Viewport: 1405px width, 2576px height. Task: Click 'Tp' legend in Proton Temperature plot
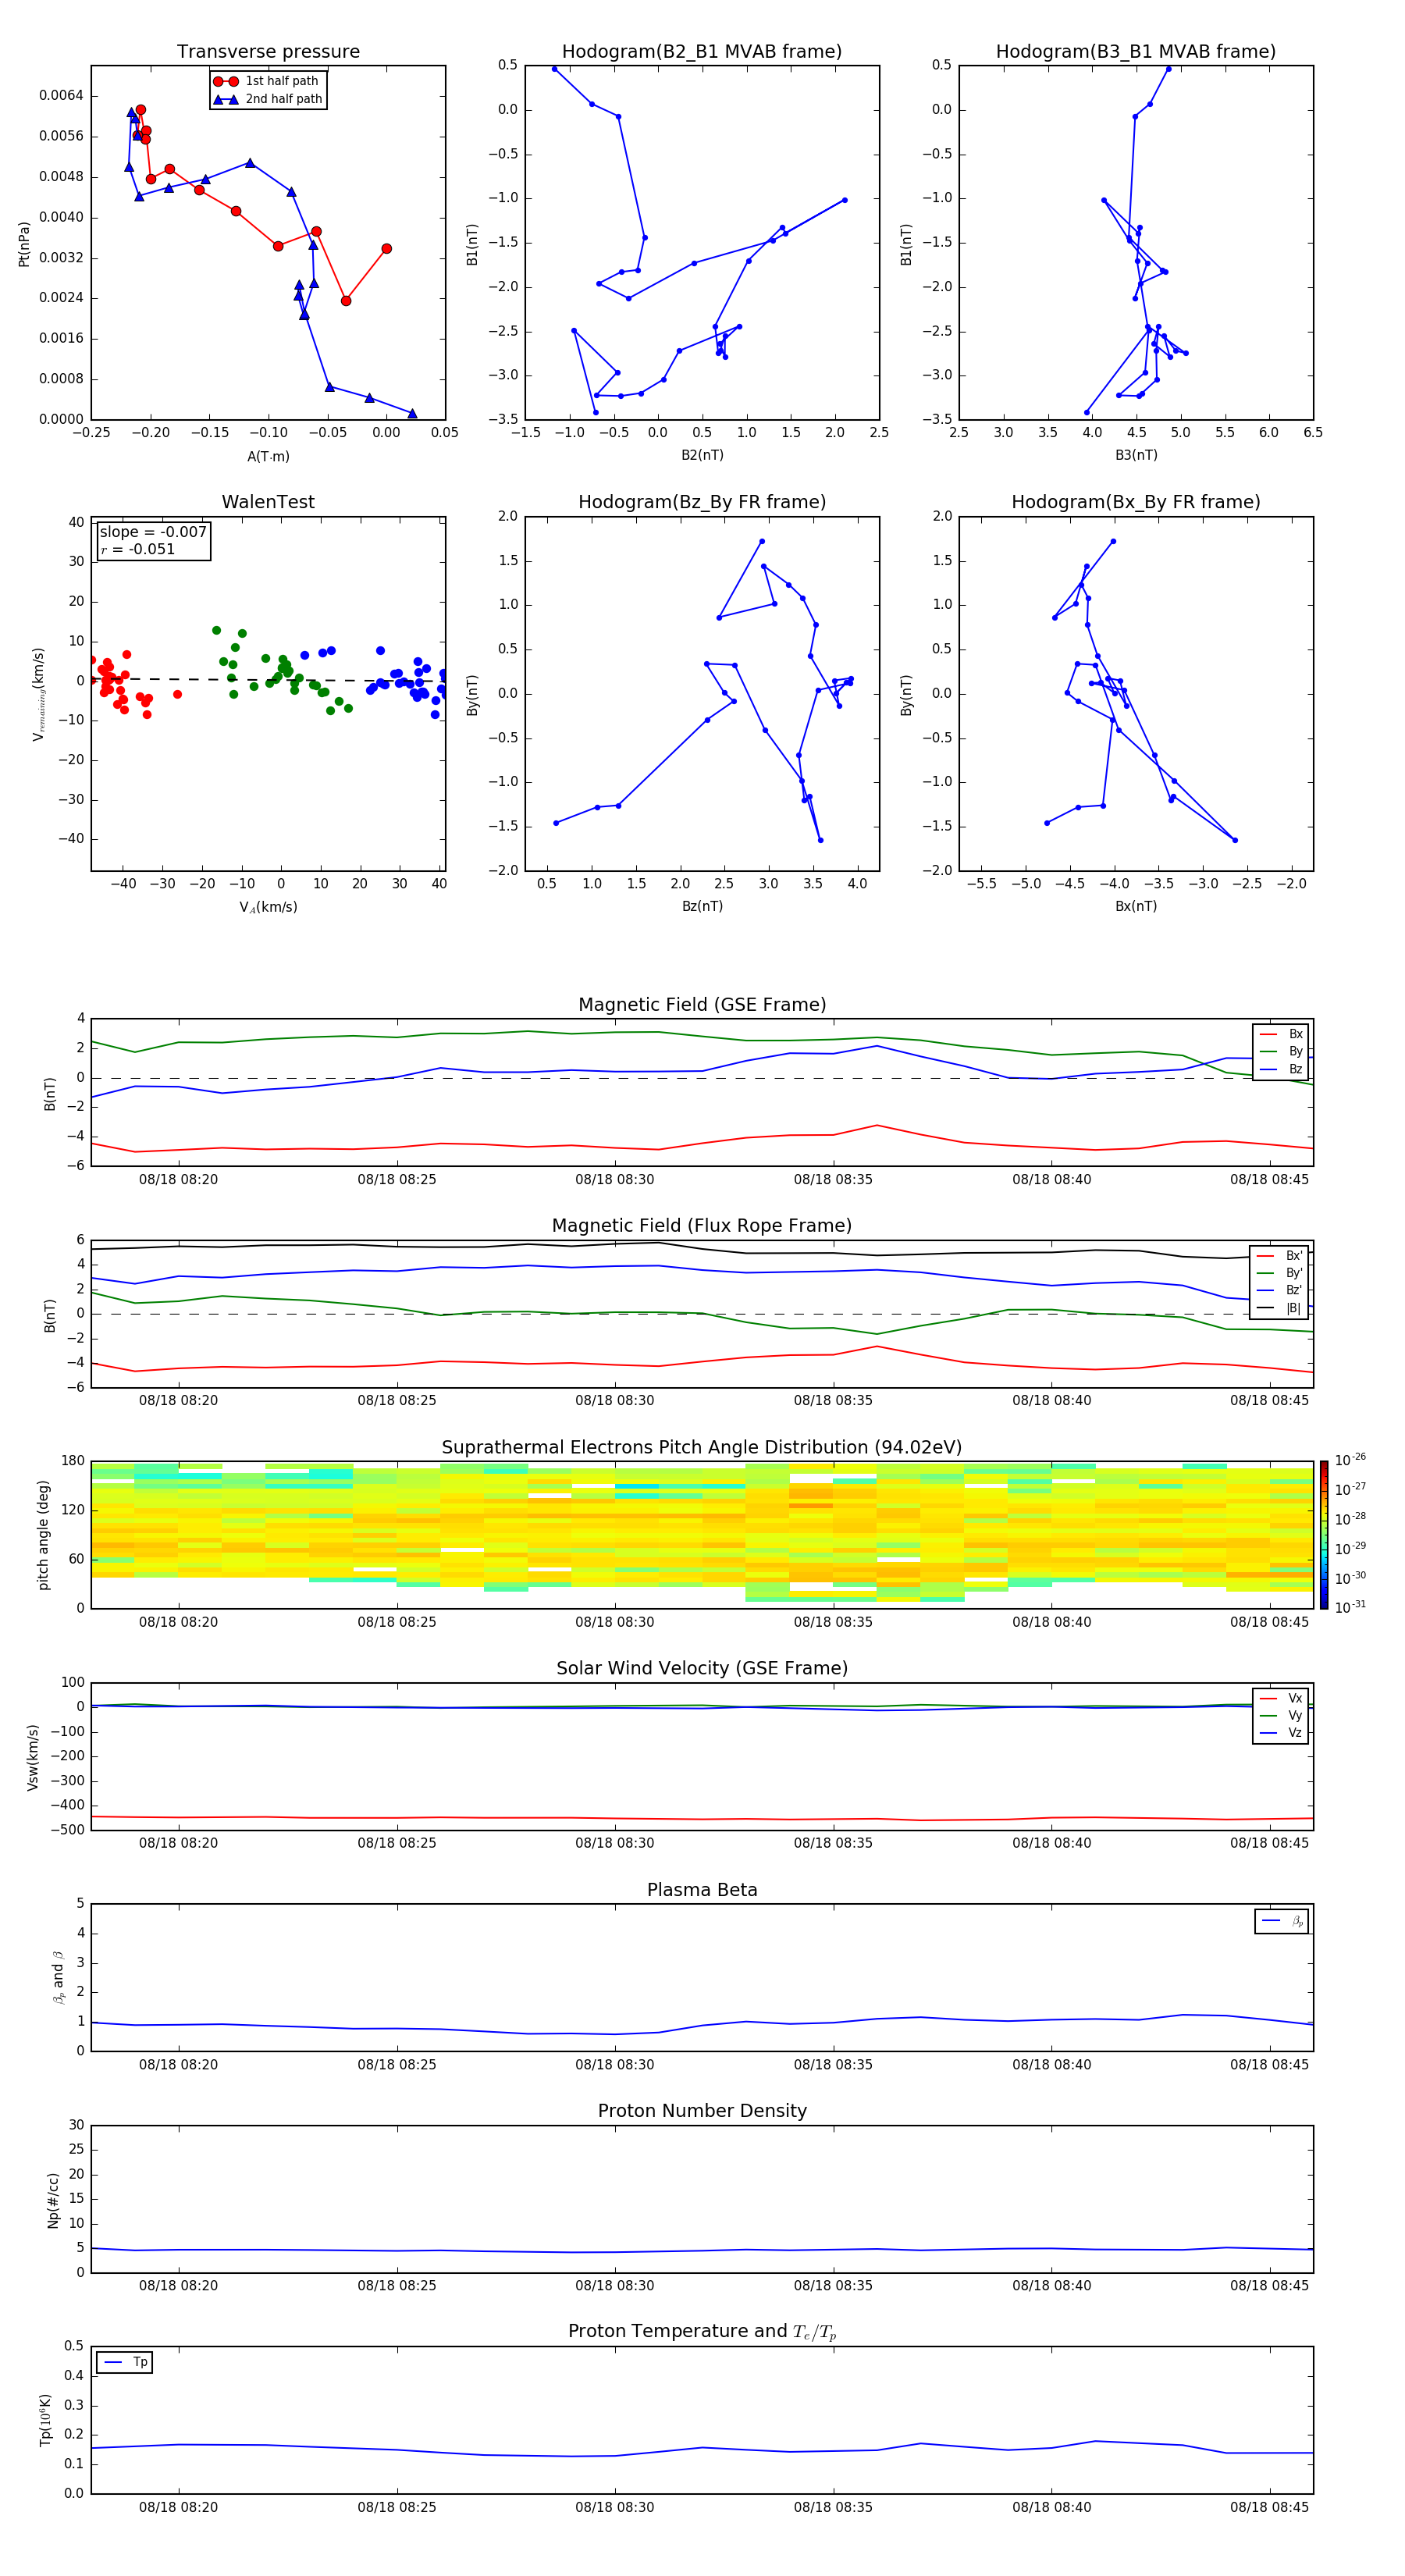pos(125,2363)
